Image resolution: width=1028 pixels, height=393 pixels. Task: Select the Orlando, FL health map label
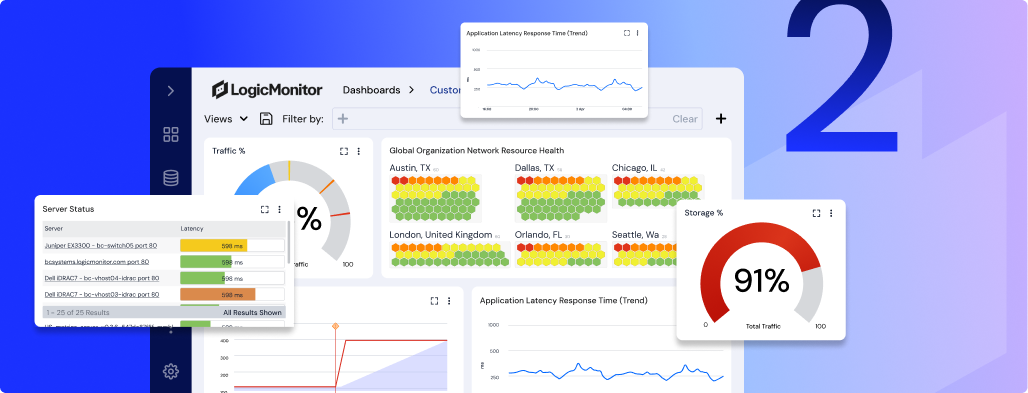pyautogui.click(x=538, y=234)
